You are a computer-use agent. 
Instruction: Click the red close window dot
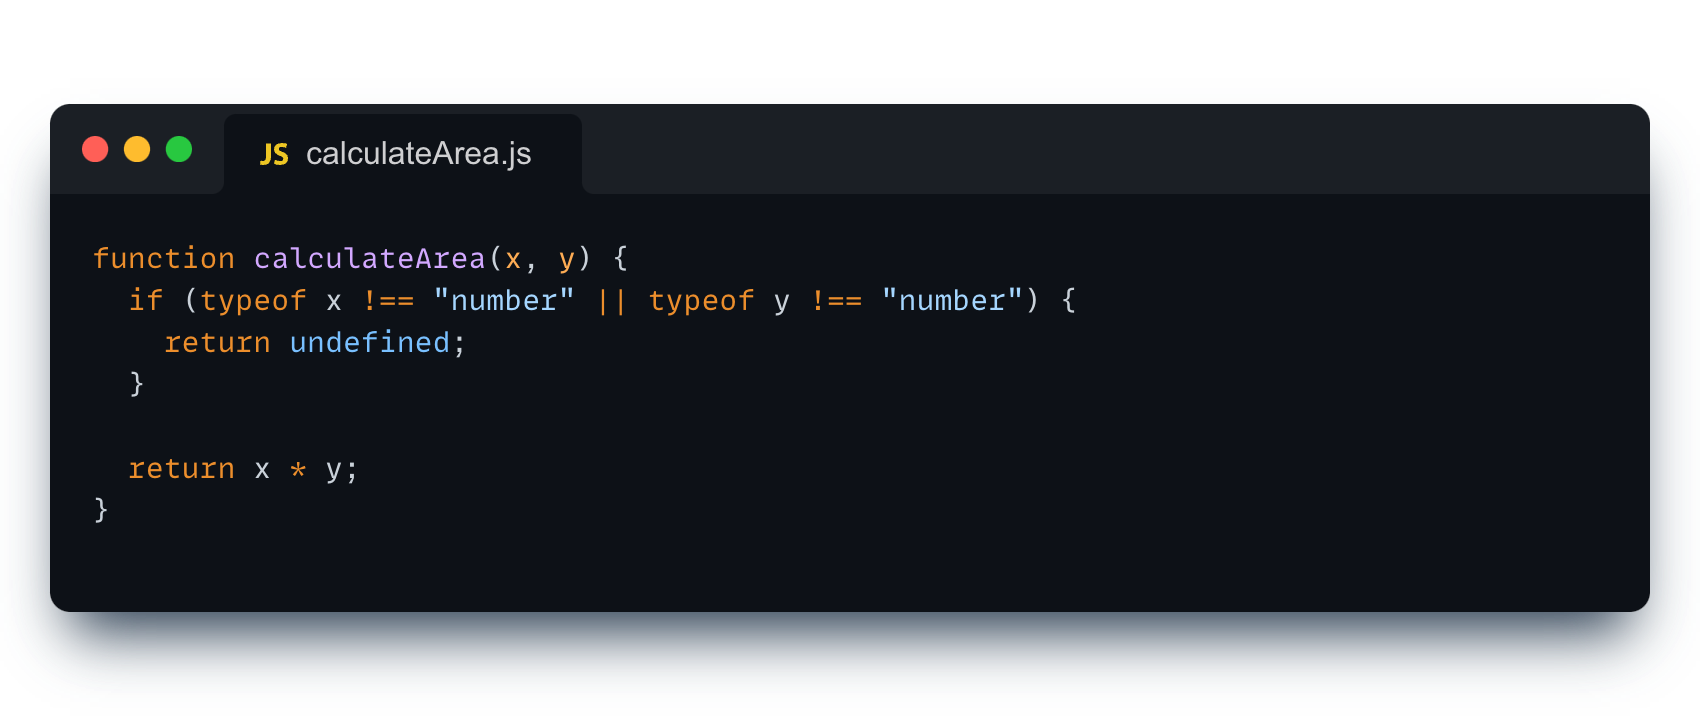click(x=95, y=149)
